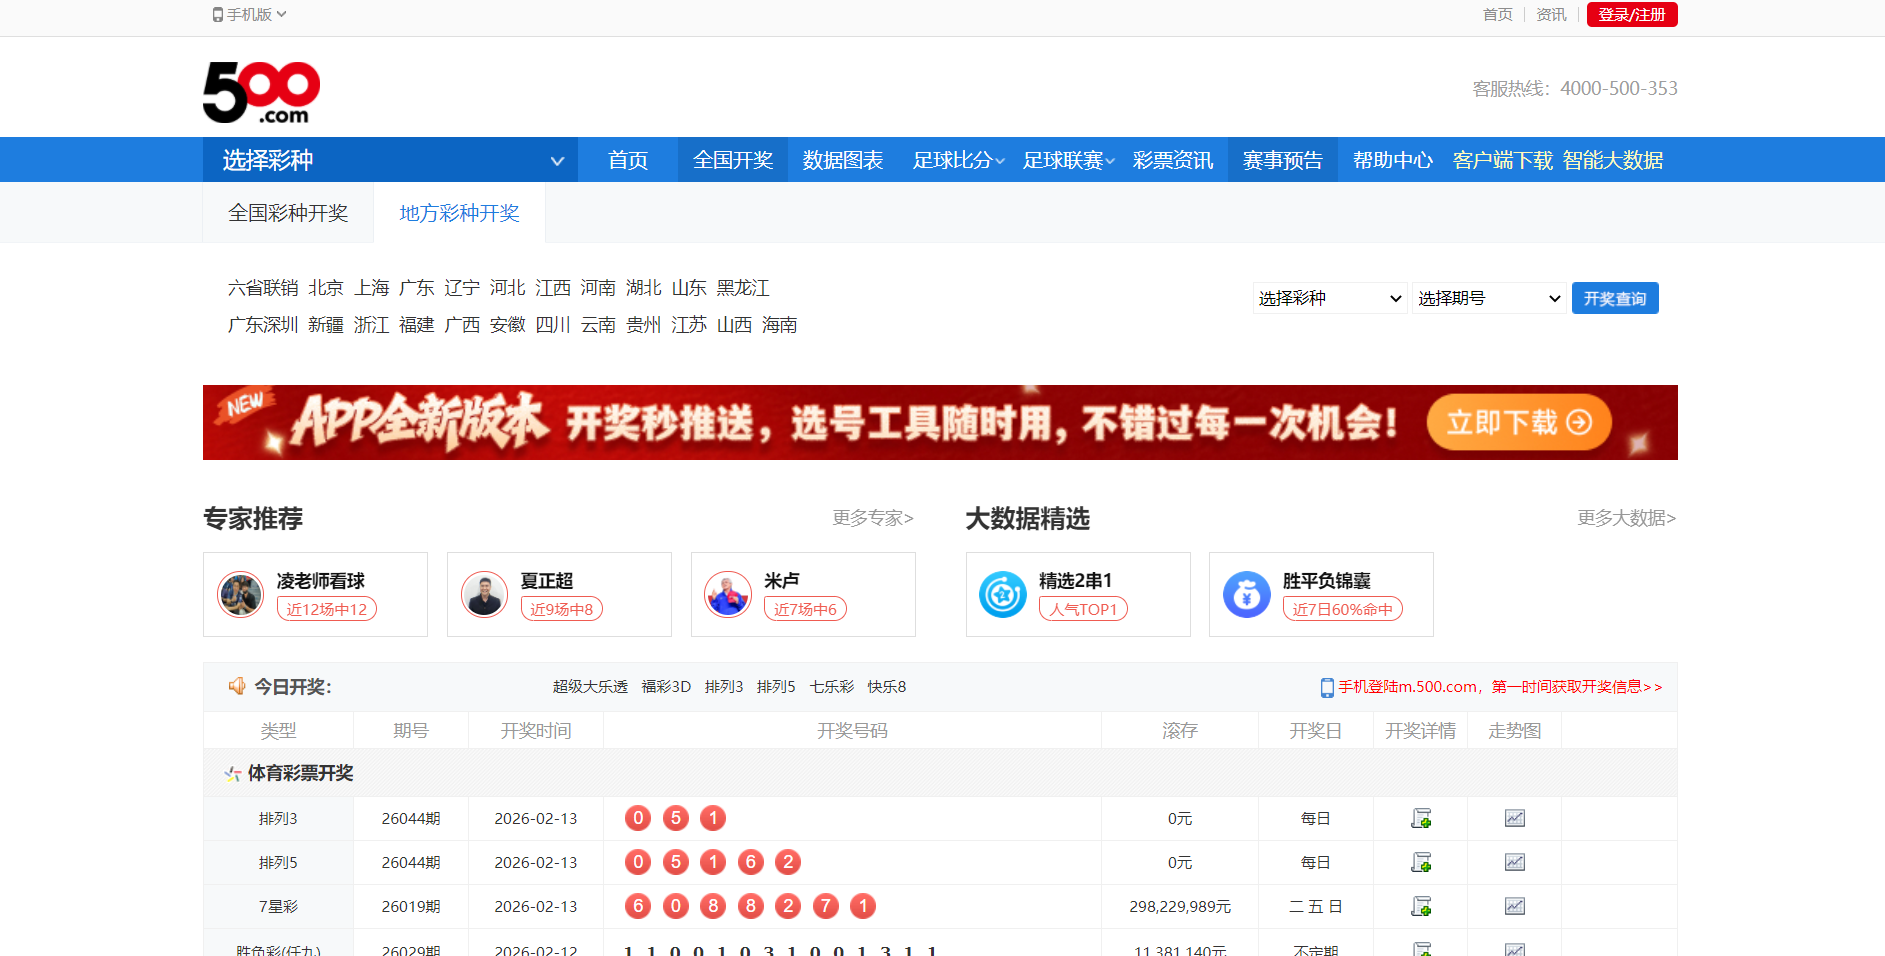Image resolution: width=1885 pixels, height=956 pixels.
Task: Click the 开奖查询 button
Action: pyautogui.click(x=1614, y=298)
